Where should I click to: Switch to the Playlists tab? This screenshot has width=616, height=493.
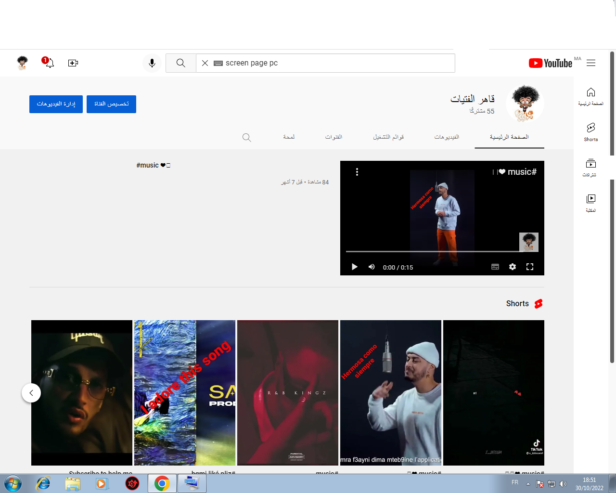(x=388, y=137)
